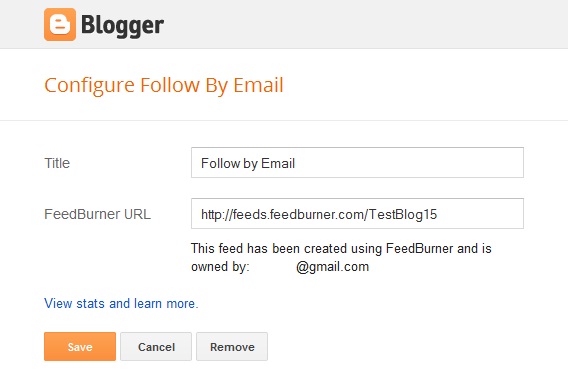Open View stats and learn more link
This screenshot has height=380, width=568.
(x=121, y=304)
